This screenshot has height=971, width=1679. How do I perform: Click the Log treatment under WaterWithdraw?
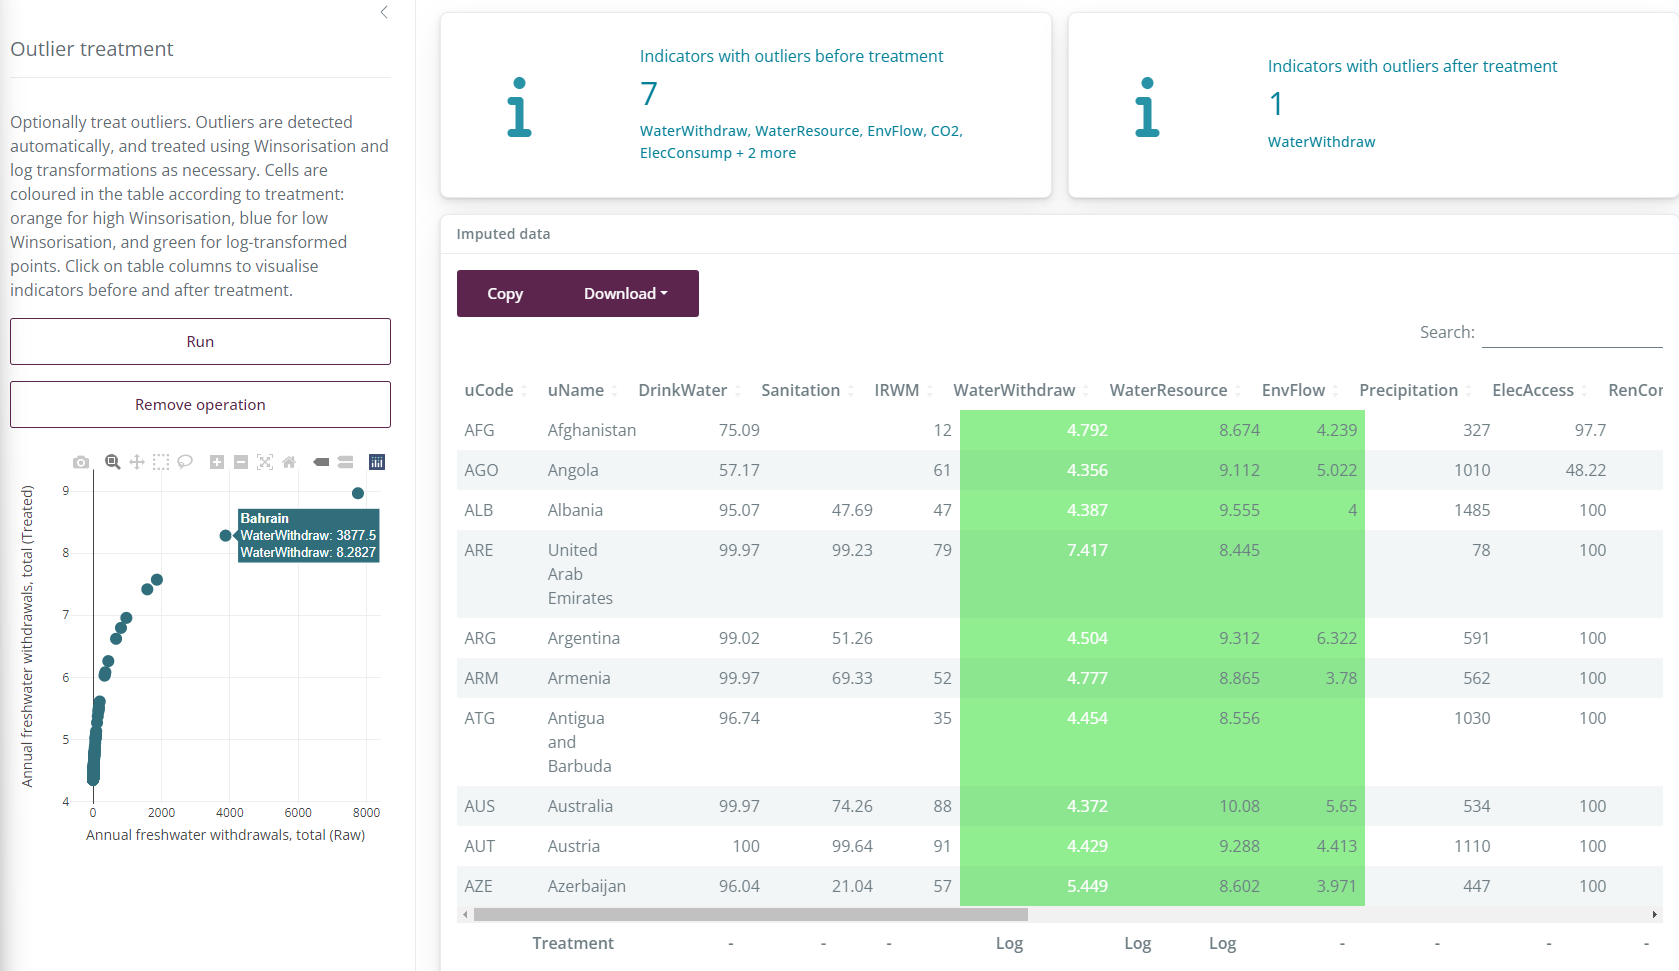(1009, 943)
